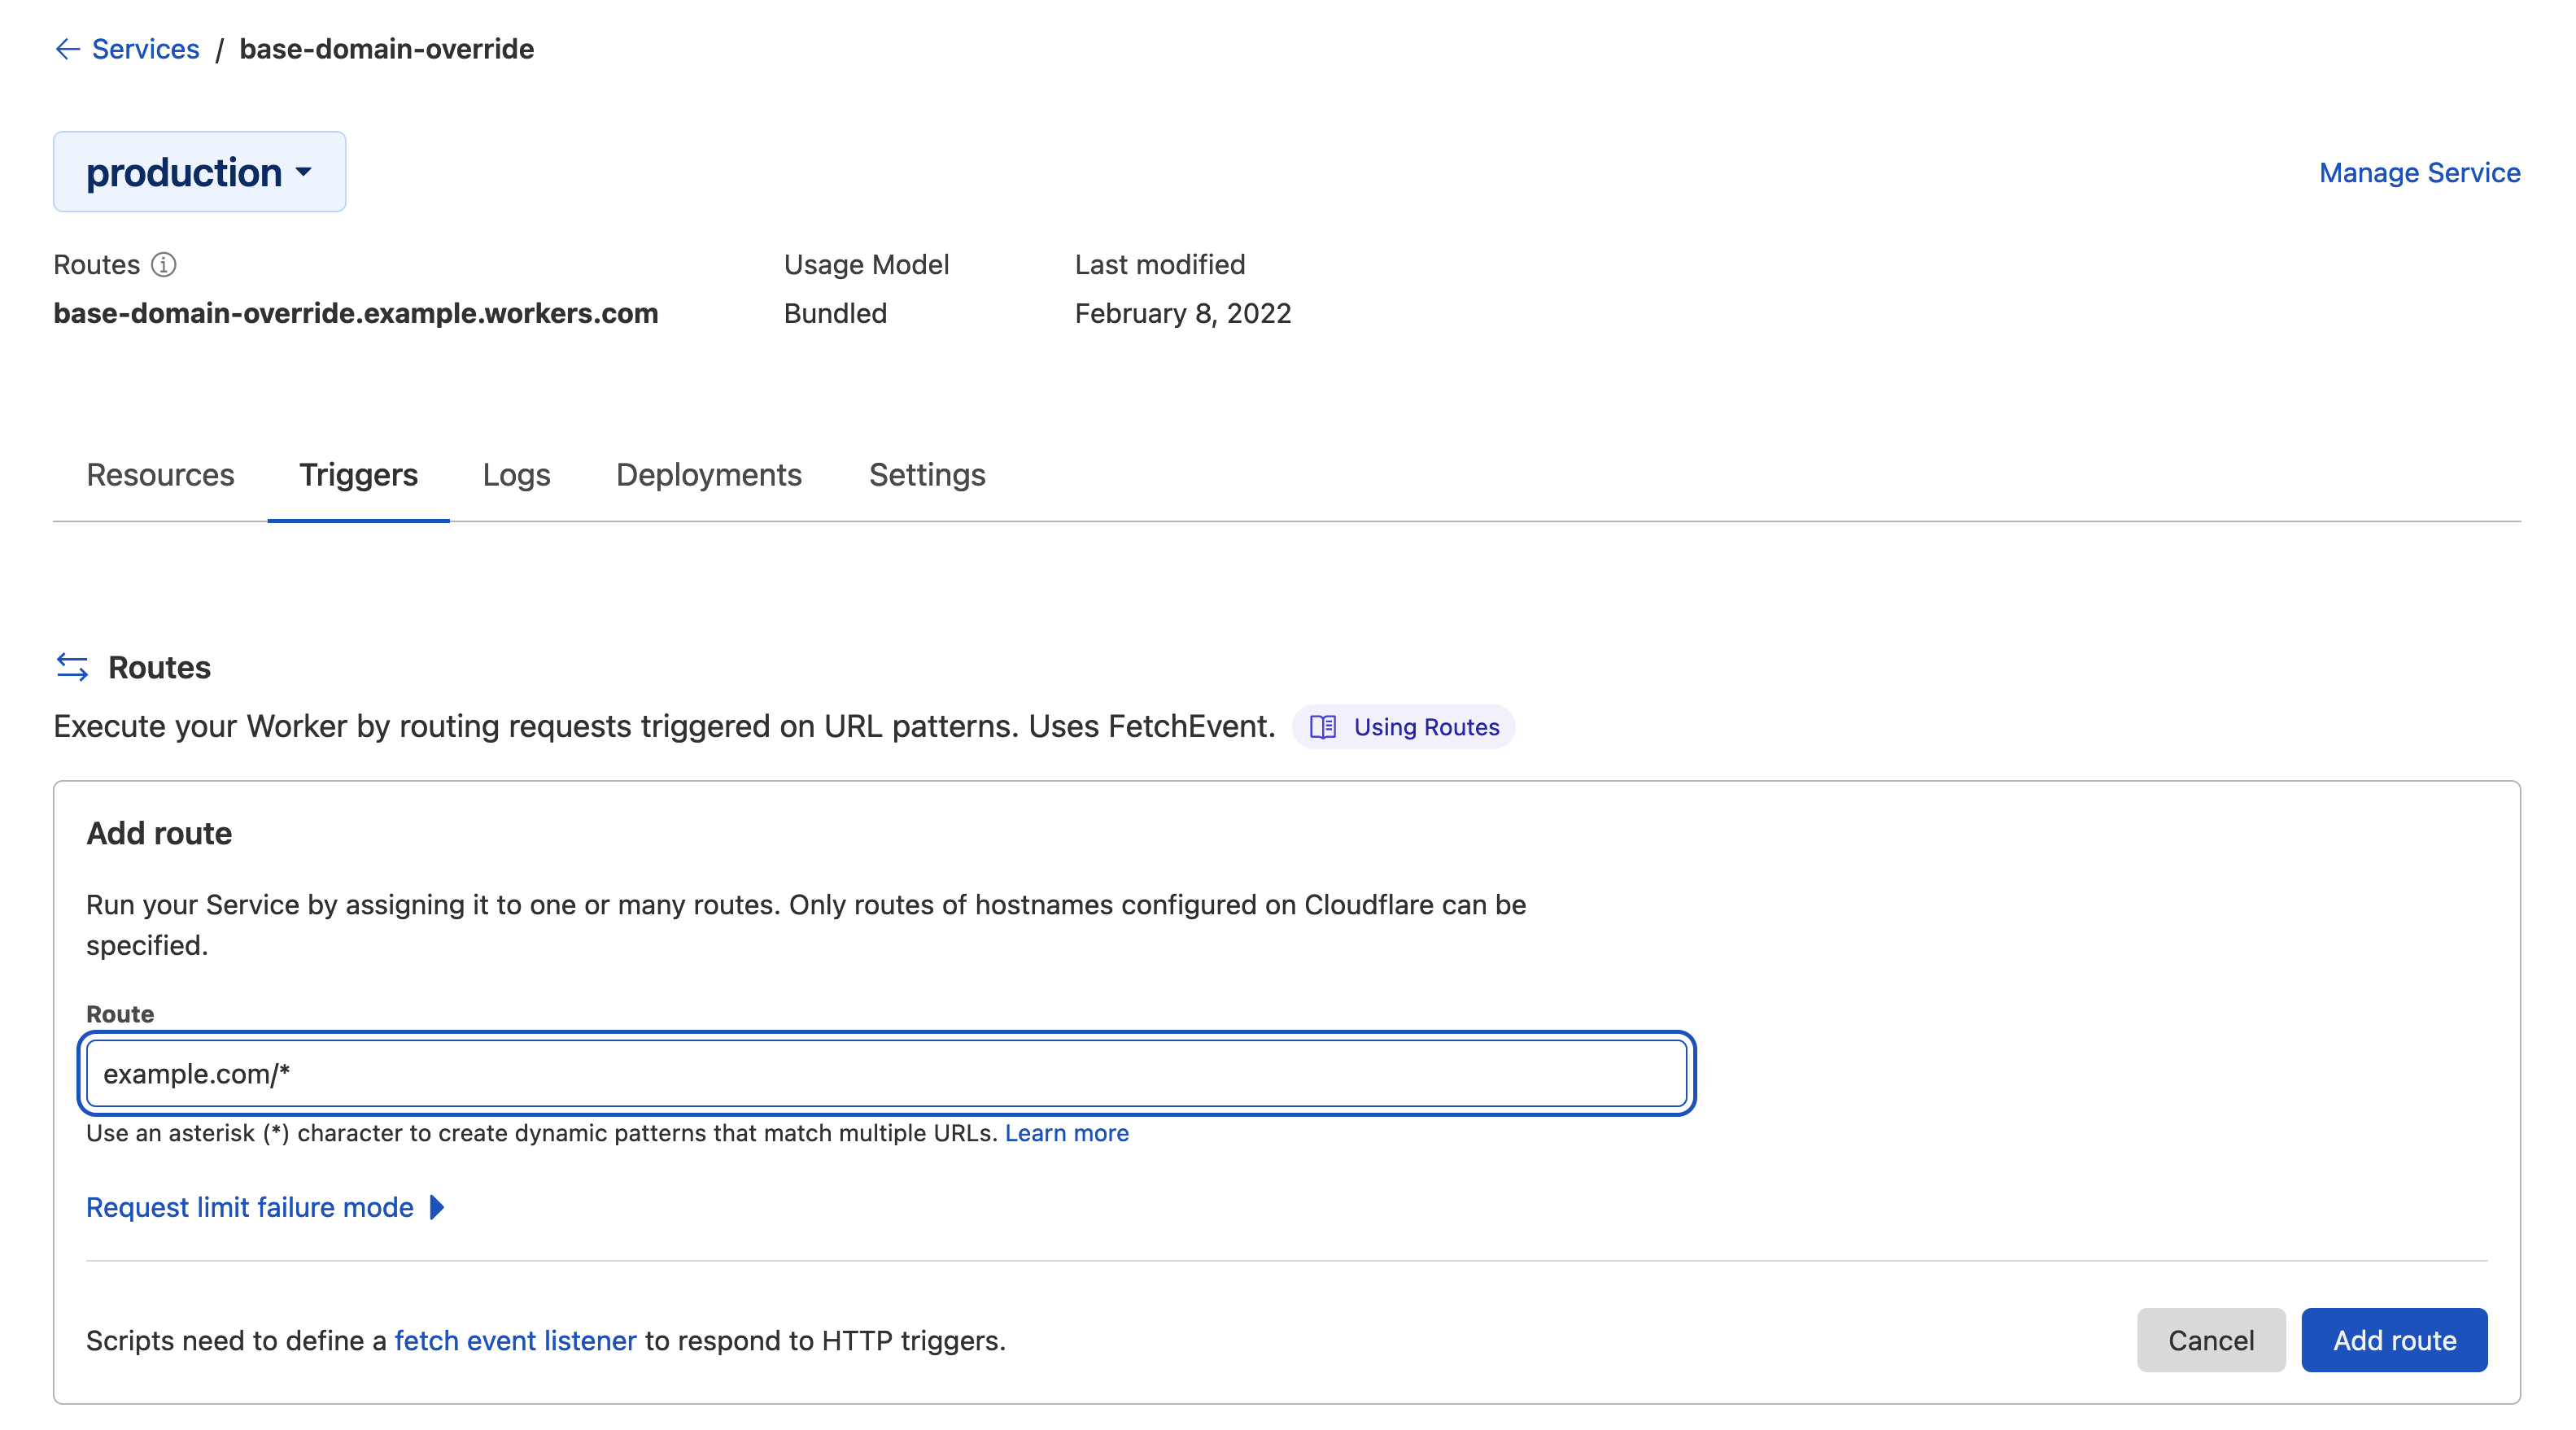Cancel adding the route

(x=2210, y=1340)
